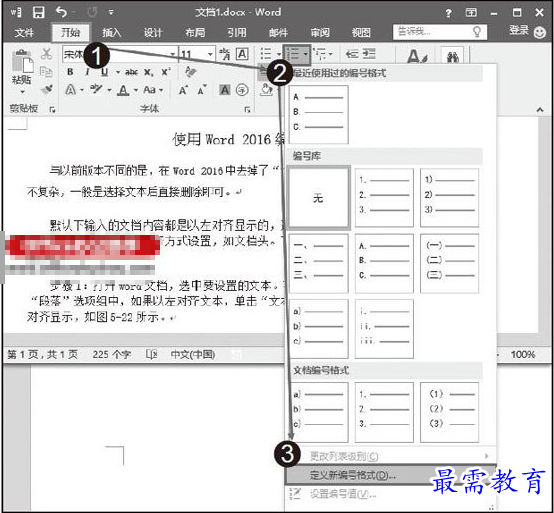
Task: Choose 定义新编号格式 menu item
Action: tap(391, 475)
